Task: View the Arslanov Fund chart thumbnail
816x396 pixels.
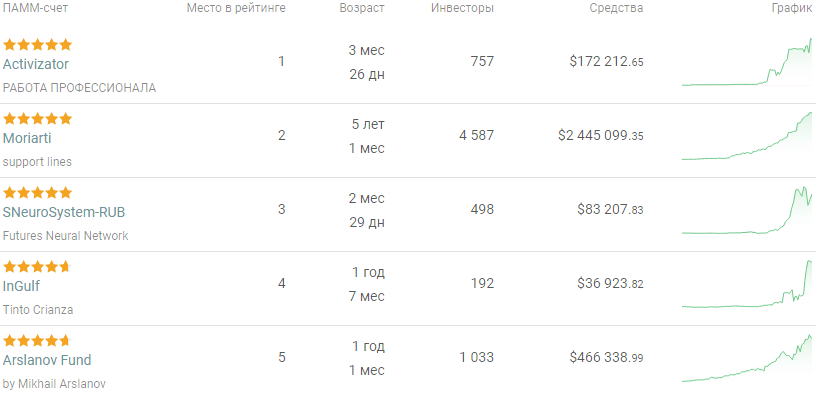Action: [747, 358]
